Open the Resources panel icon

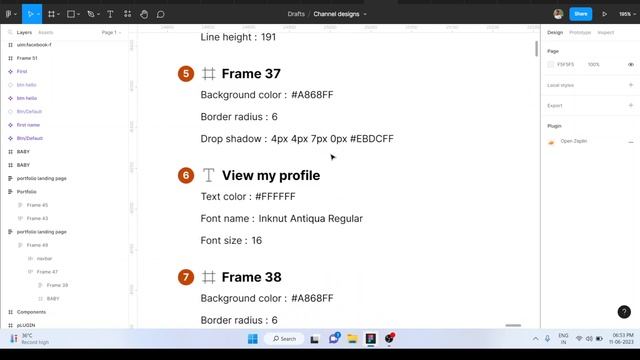(x=127, y=14)
